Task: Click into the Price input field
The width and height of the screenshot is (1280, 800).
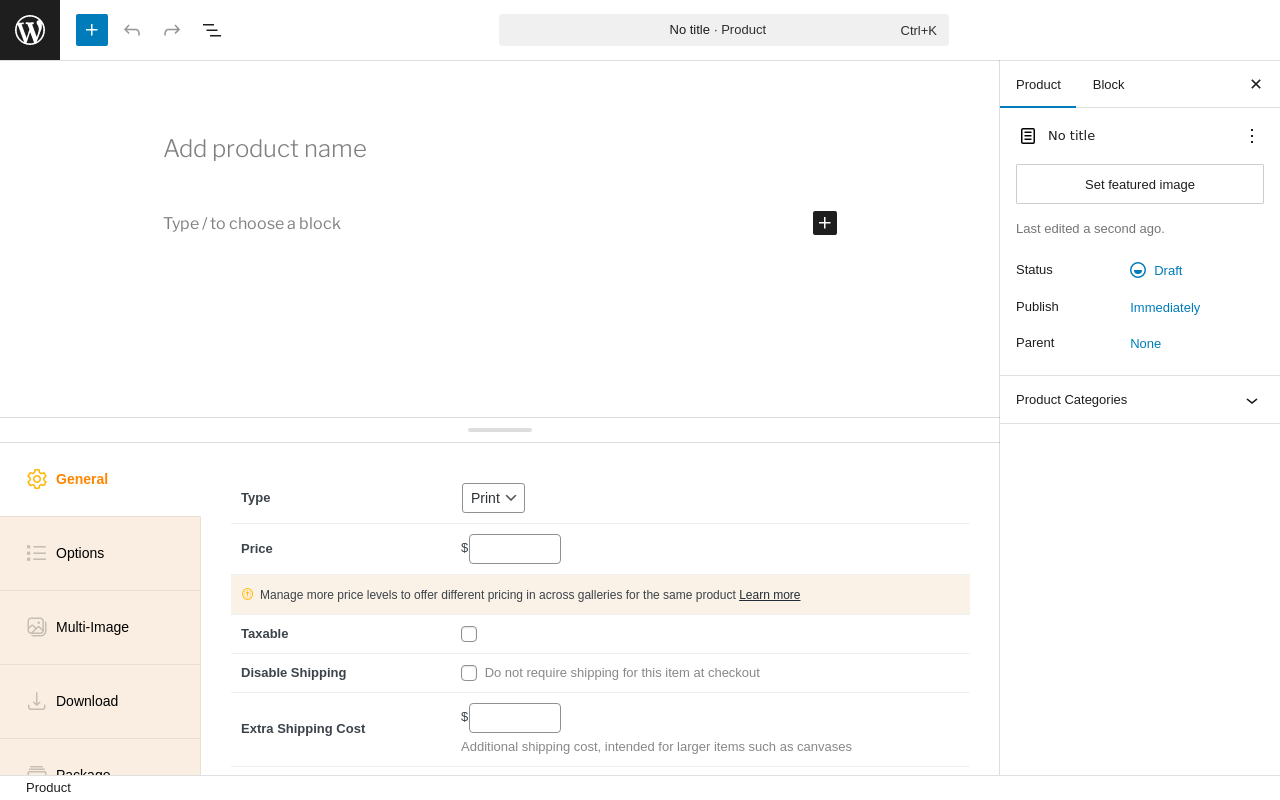Action: pyautogui.click(x=515, y=549)
